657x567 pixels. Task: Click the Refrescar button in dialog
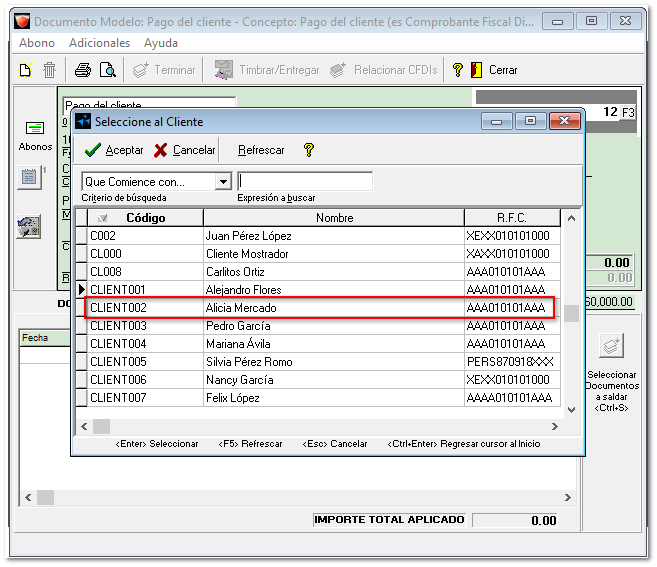261,150
